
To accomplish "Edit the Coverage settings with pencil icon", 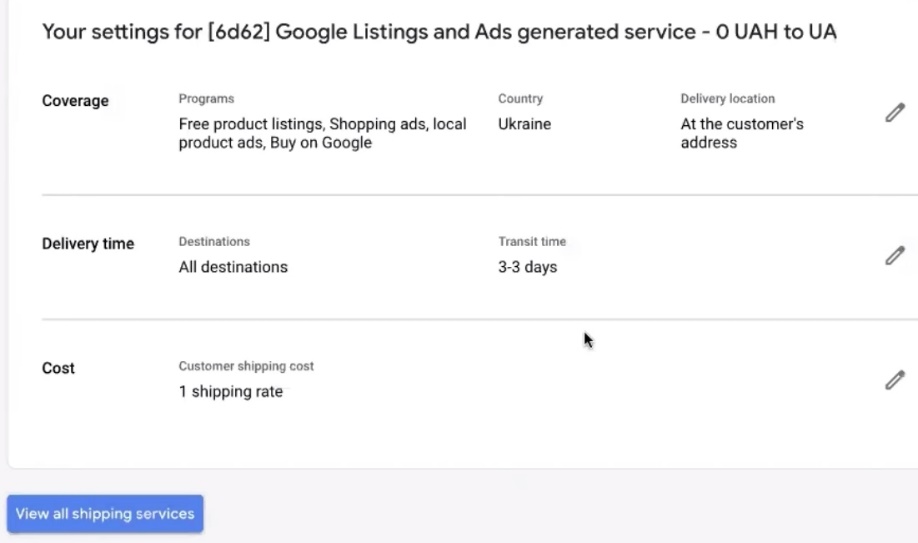I will coord(895,113).
